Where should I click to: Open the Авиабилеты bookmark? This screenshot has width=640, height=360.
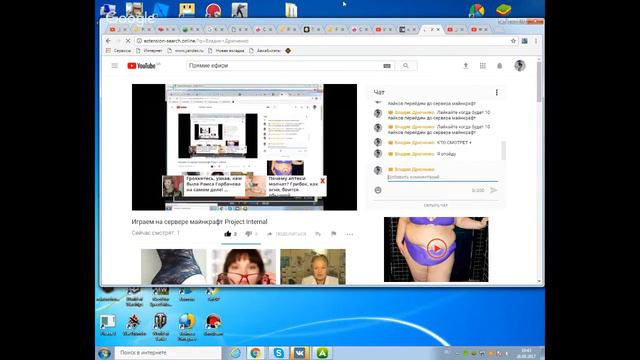265,51
